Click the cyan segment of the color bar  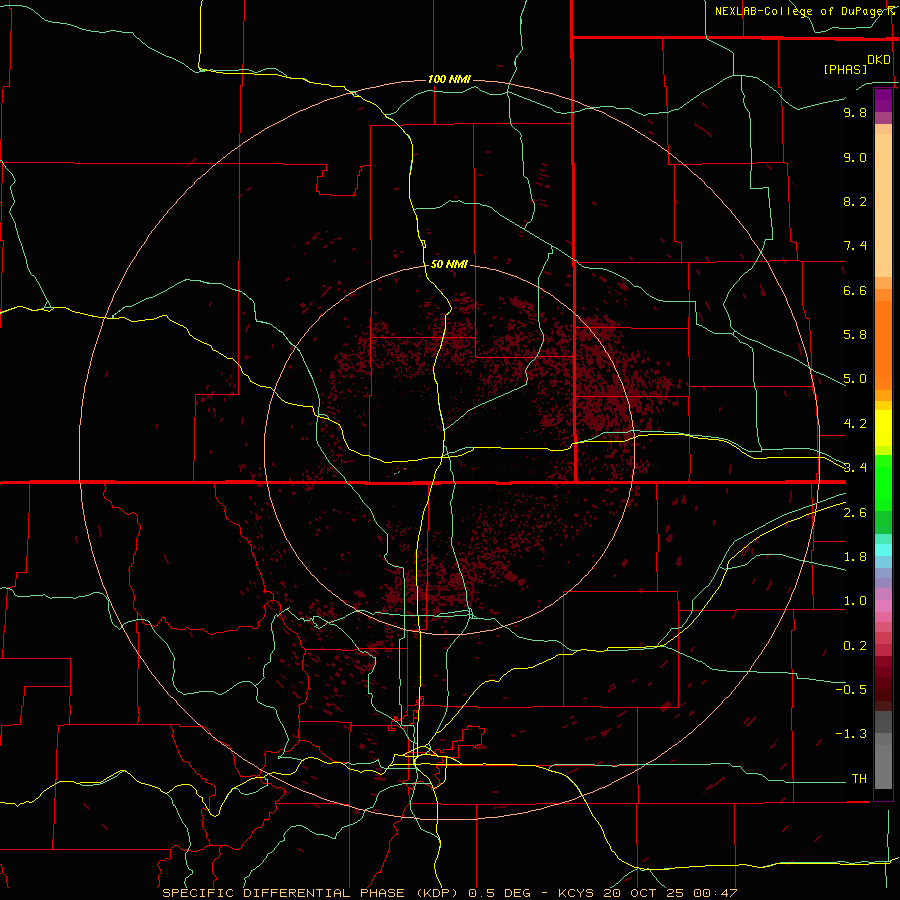[883, 550]
